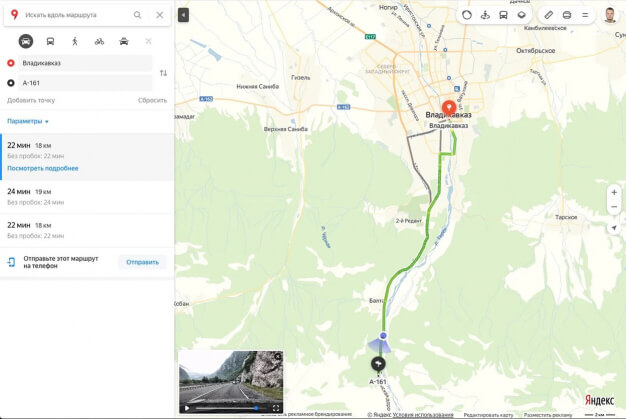Viewport: 626px width, 419px height.
Task: Click the Тарское map label
Action: point(566,217)
